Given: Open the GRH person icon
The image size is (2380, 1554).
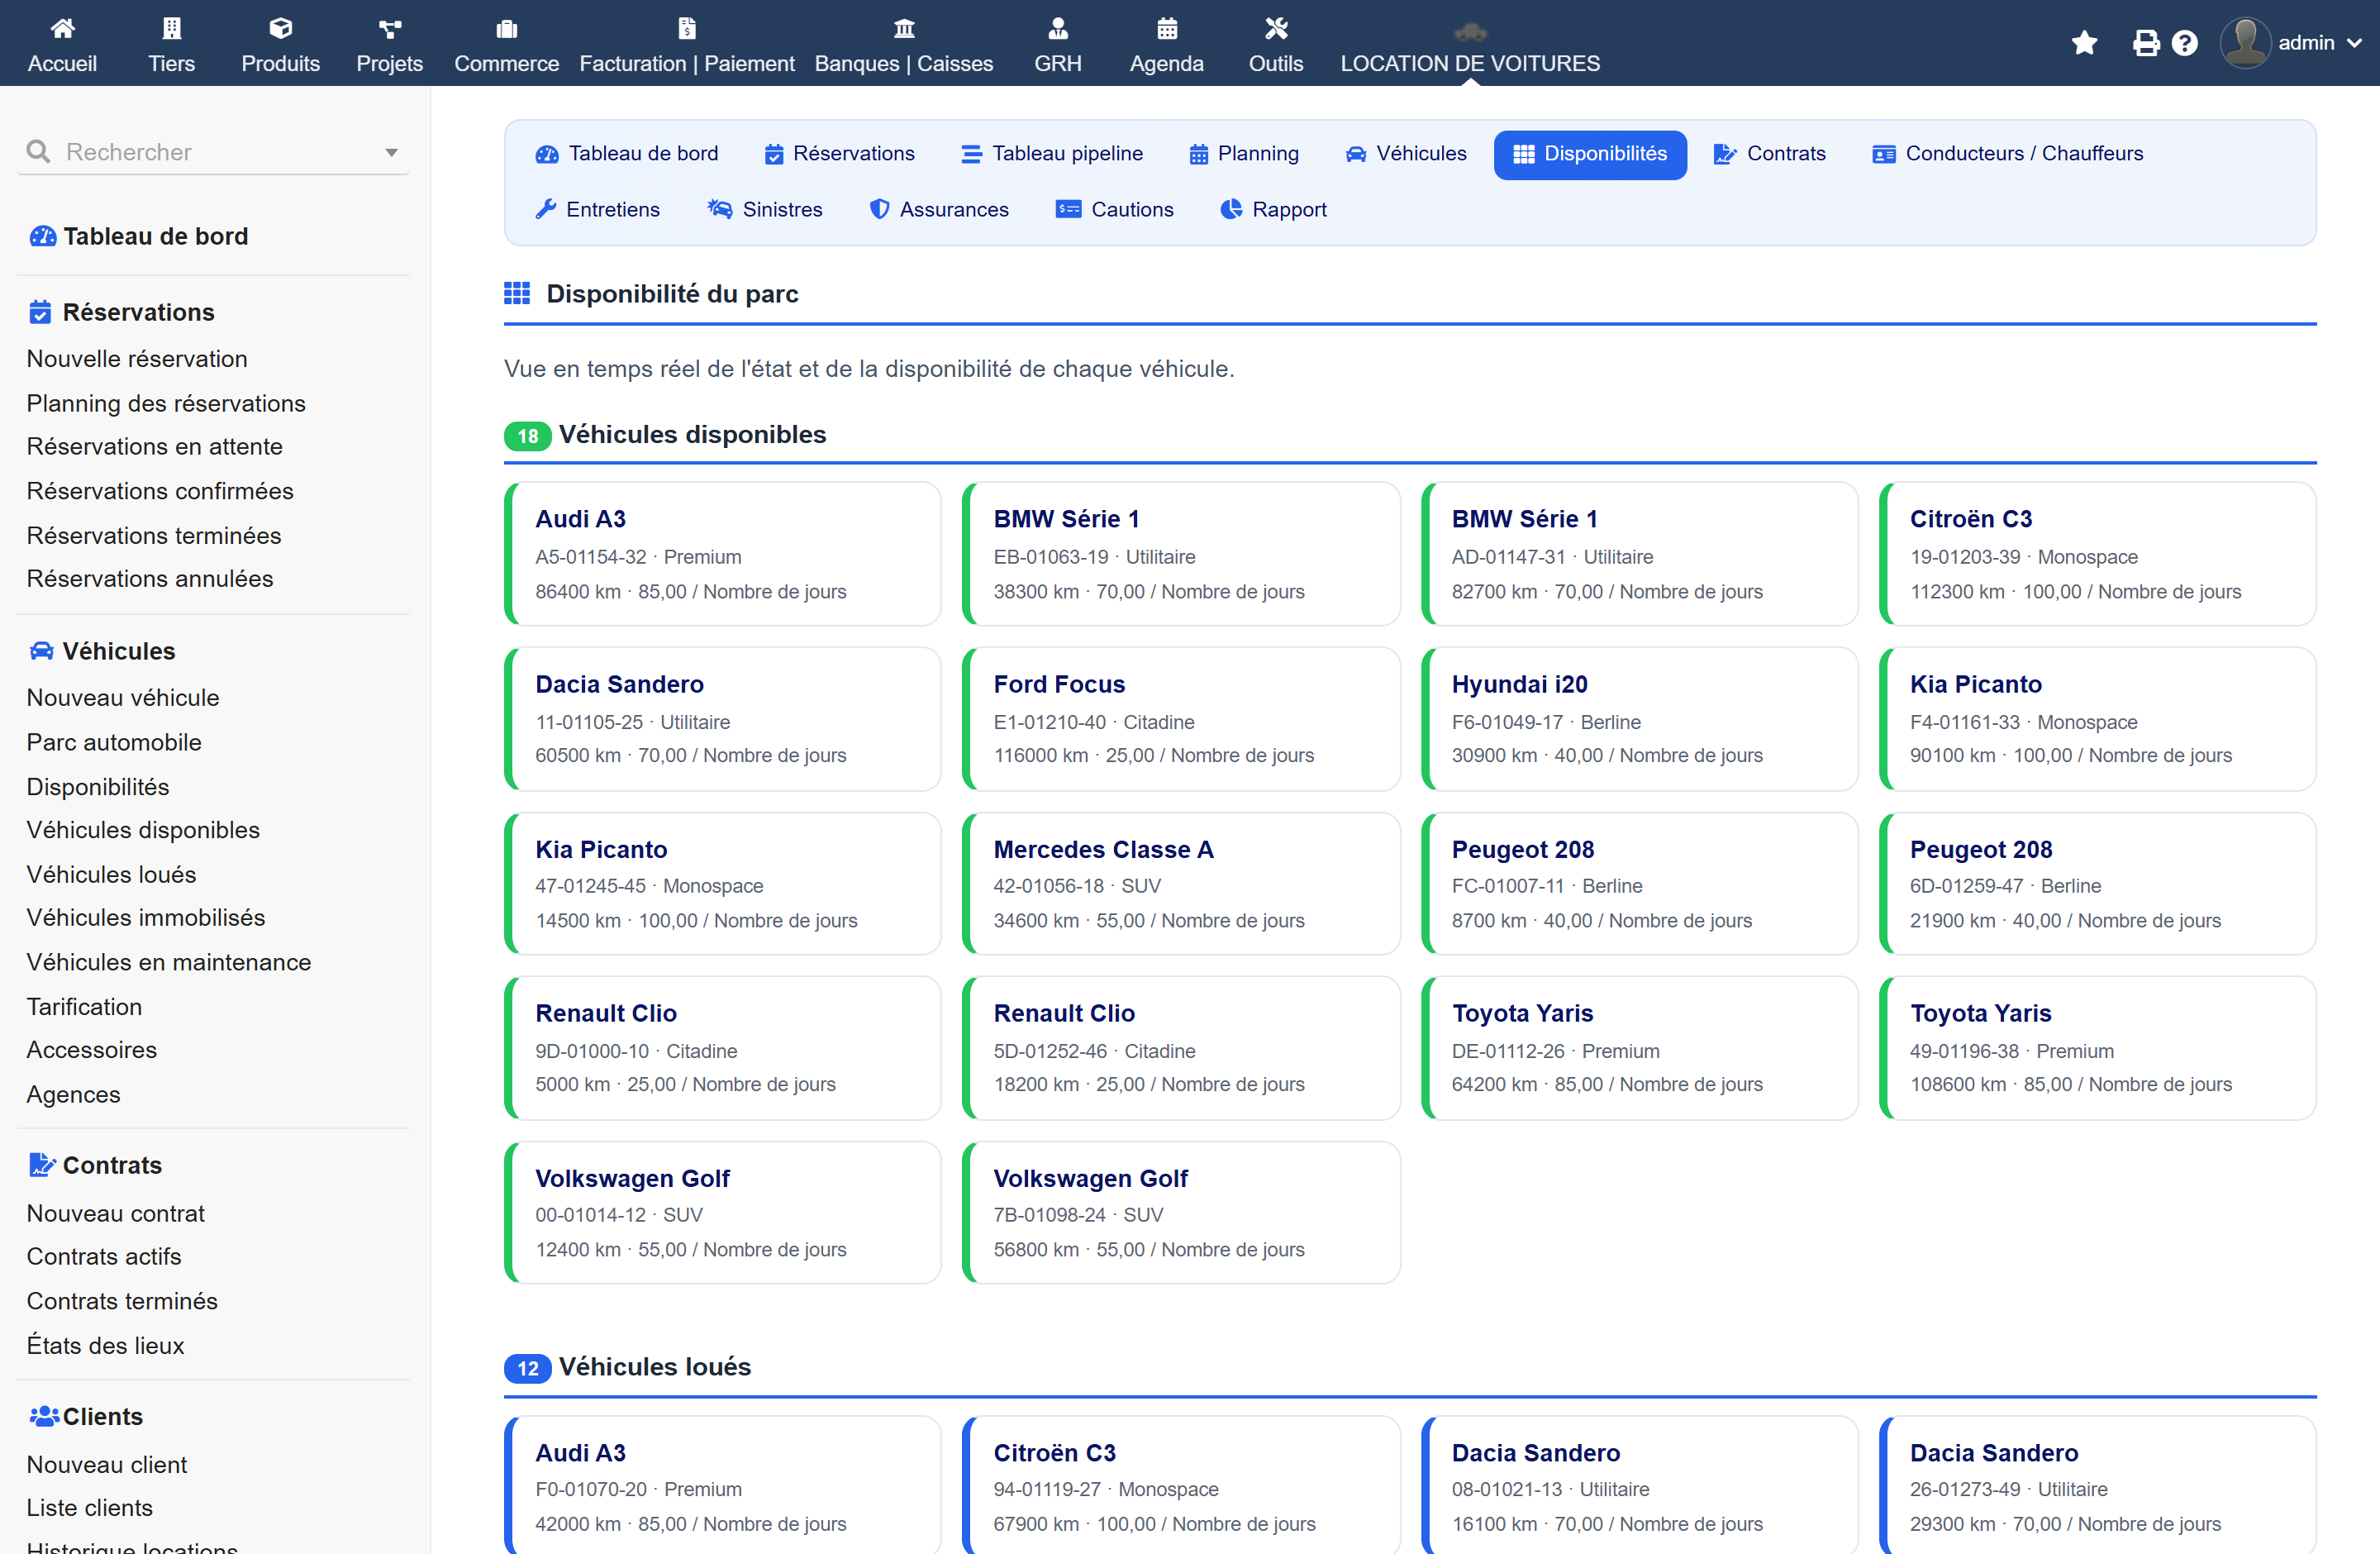Looking at the screenshot, I should coord(1058,28).
